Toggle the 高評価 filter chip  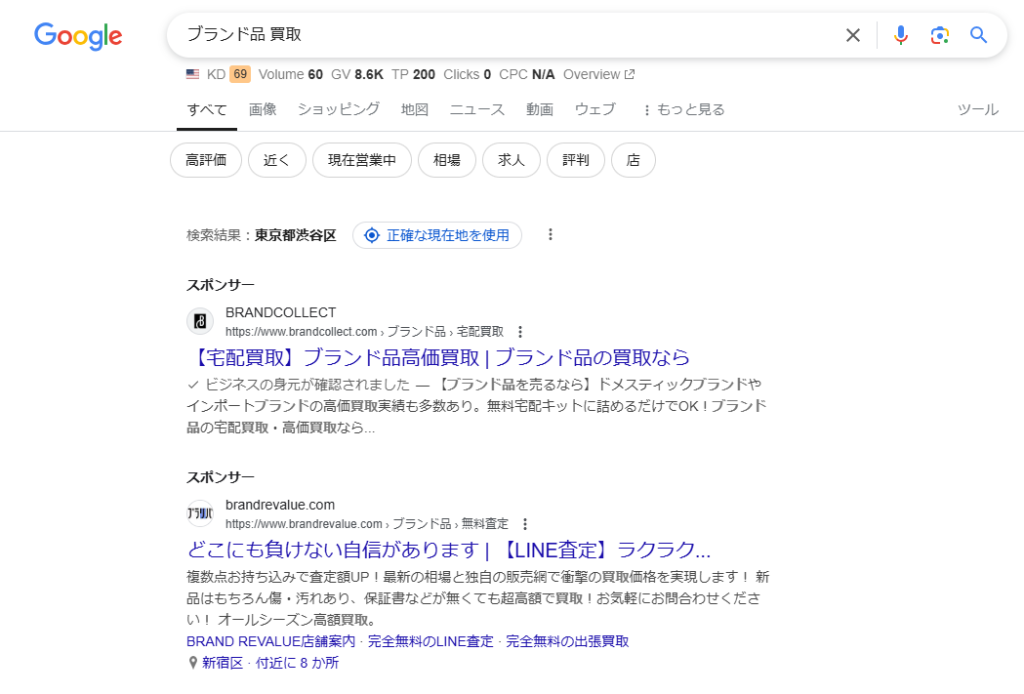coord(206,160)
